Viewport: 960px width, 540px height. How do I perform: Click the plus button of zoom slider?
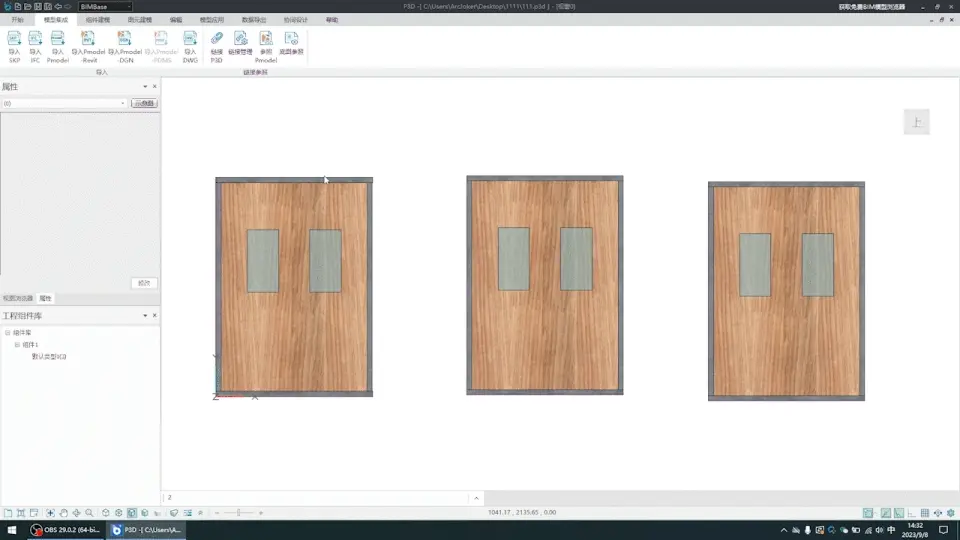pyautogui.click(x=261, y=513)
